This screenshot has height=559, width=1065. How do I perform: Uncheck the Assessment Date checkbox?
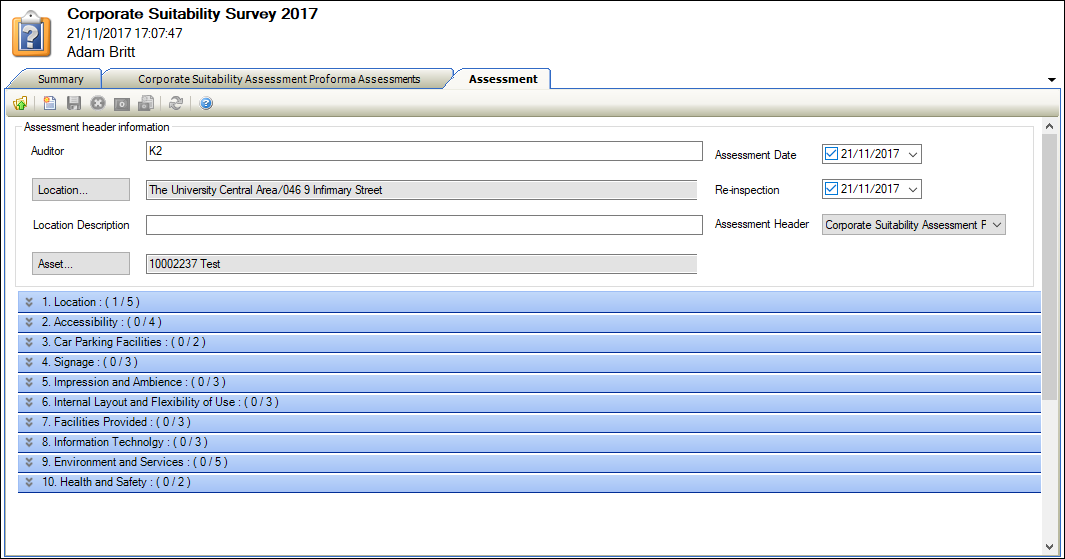(832, 154)
